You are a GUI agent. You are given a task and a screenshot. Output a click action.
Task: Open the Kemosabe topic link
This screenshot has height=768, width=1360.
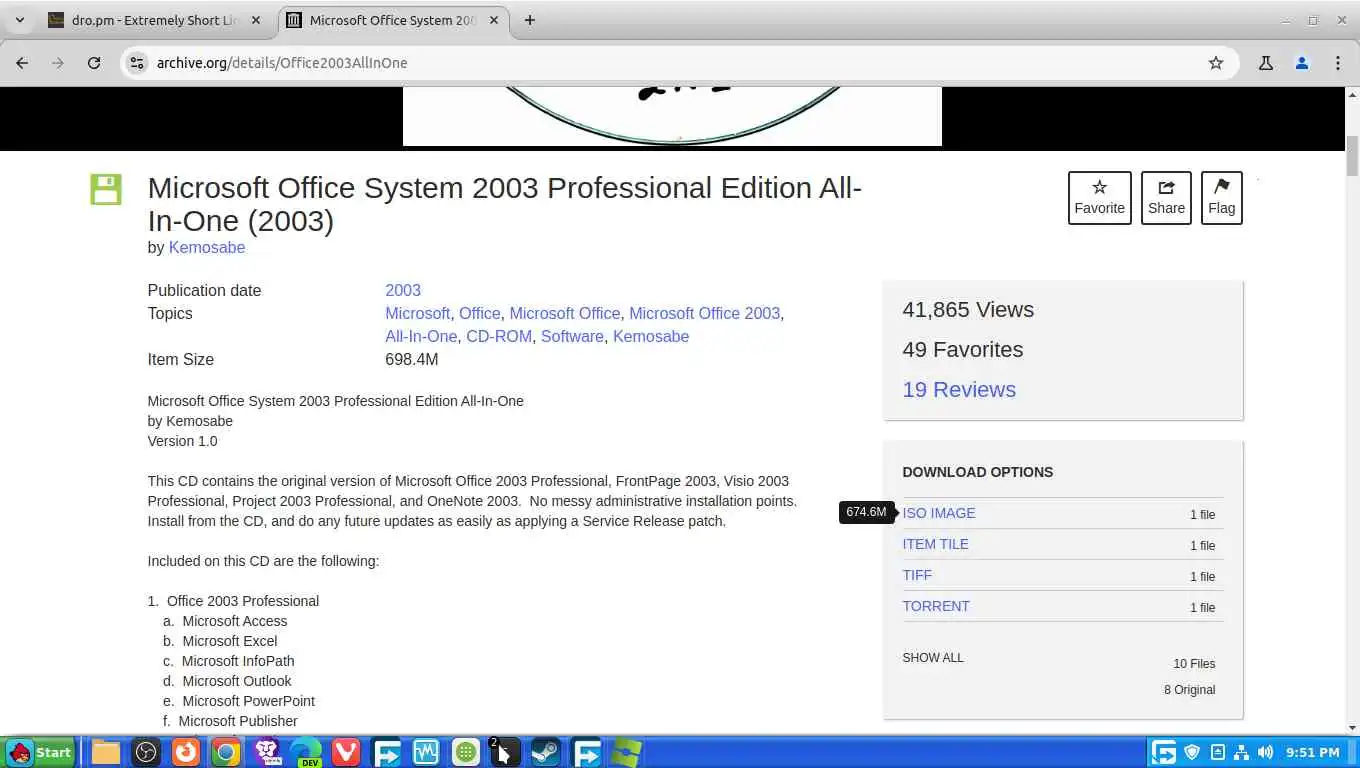(x=651, y=336)
